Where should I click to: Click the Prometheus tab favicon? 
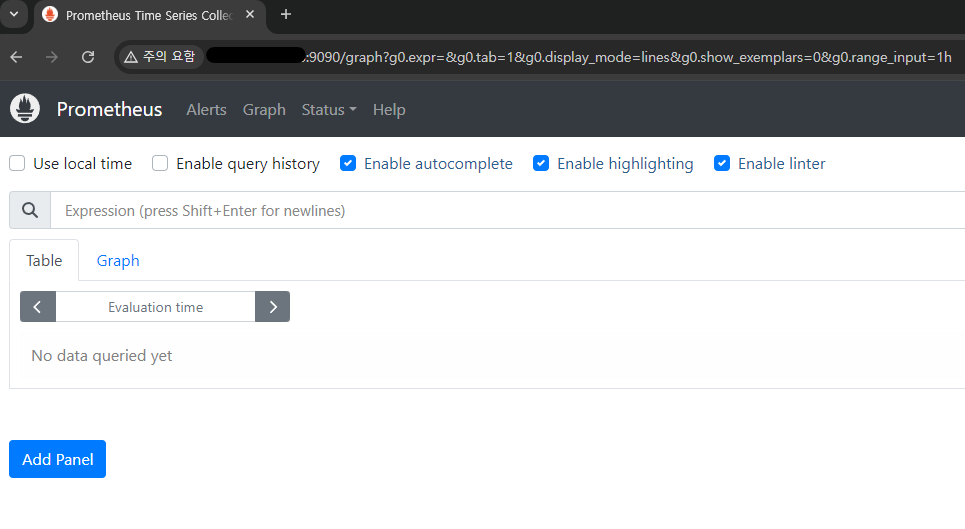tap(50, 15)
